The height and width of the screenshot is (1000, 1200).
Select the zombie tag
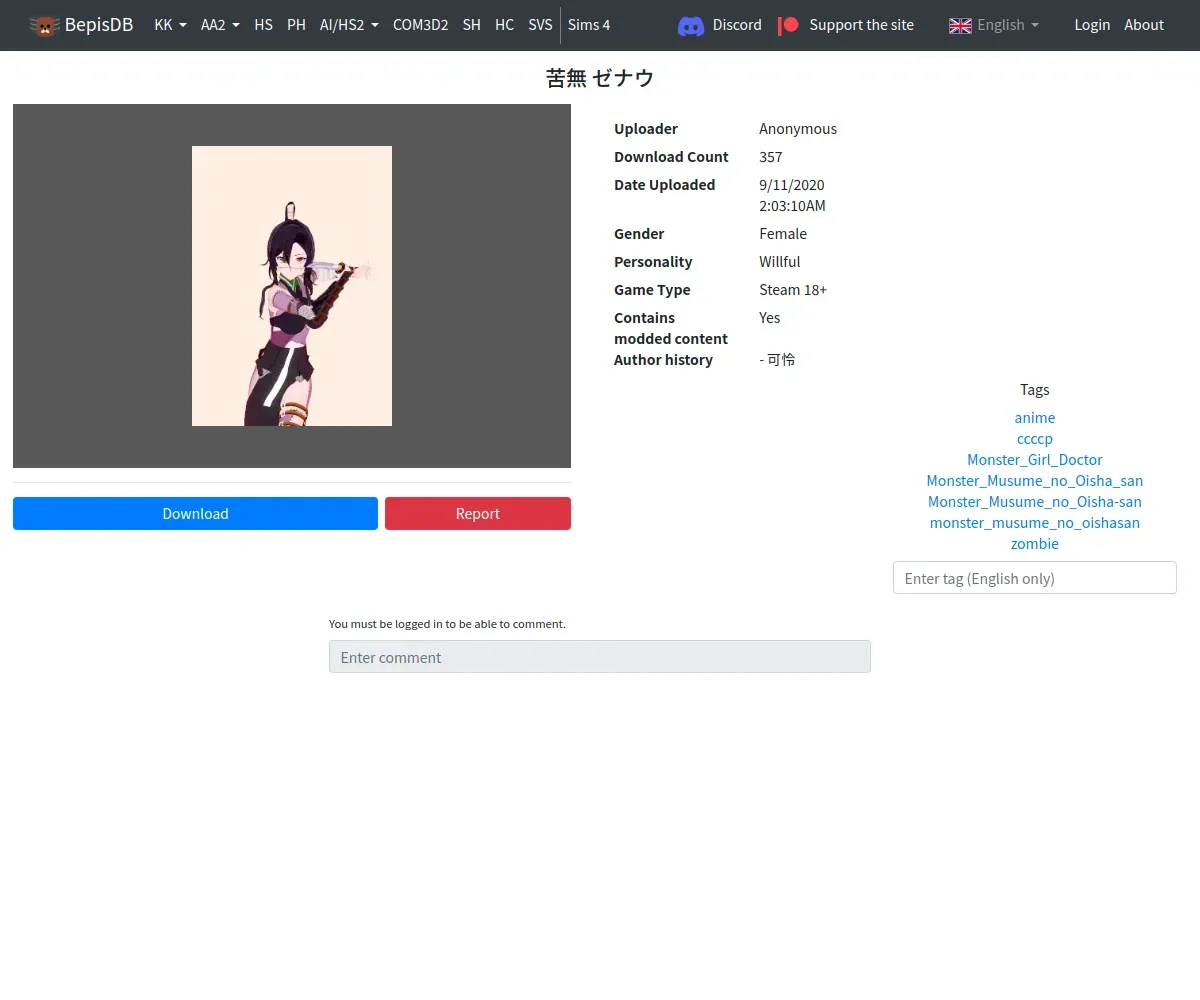click(x=1035, y=544)
